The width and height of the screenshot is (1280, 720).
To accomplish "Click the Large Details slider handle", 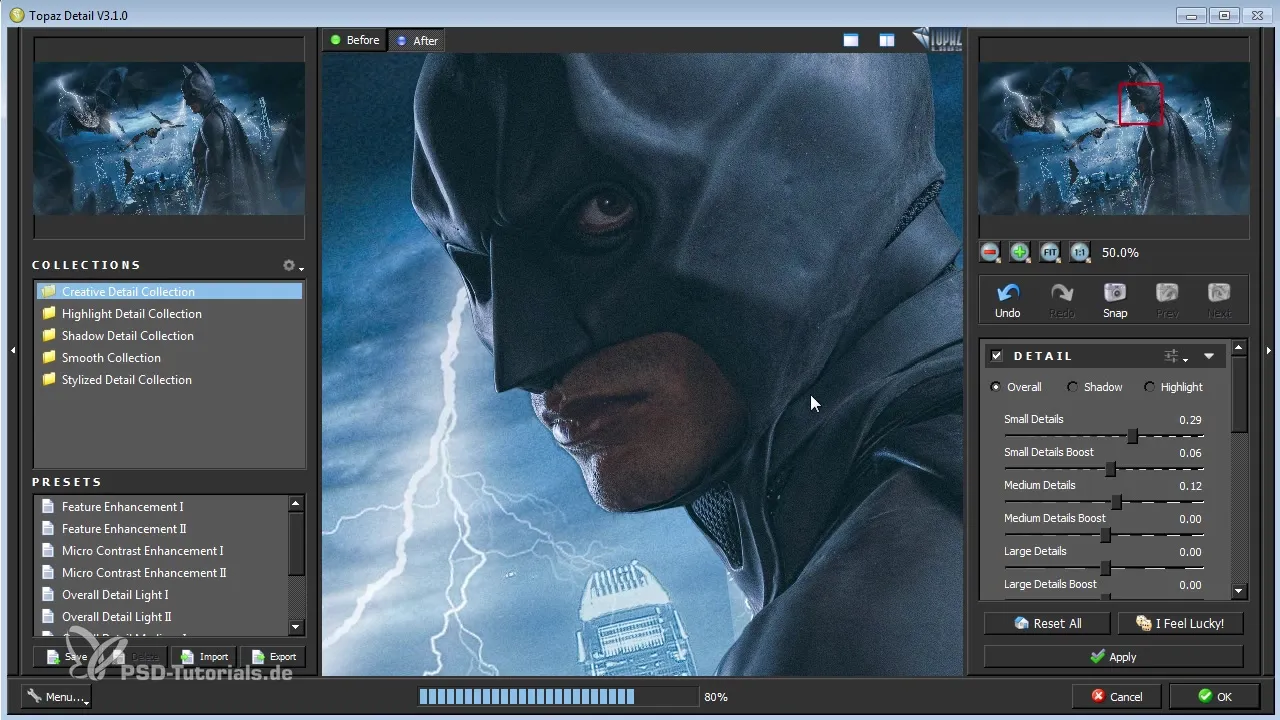I will coord(1105,568).
